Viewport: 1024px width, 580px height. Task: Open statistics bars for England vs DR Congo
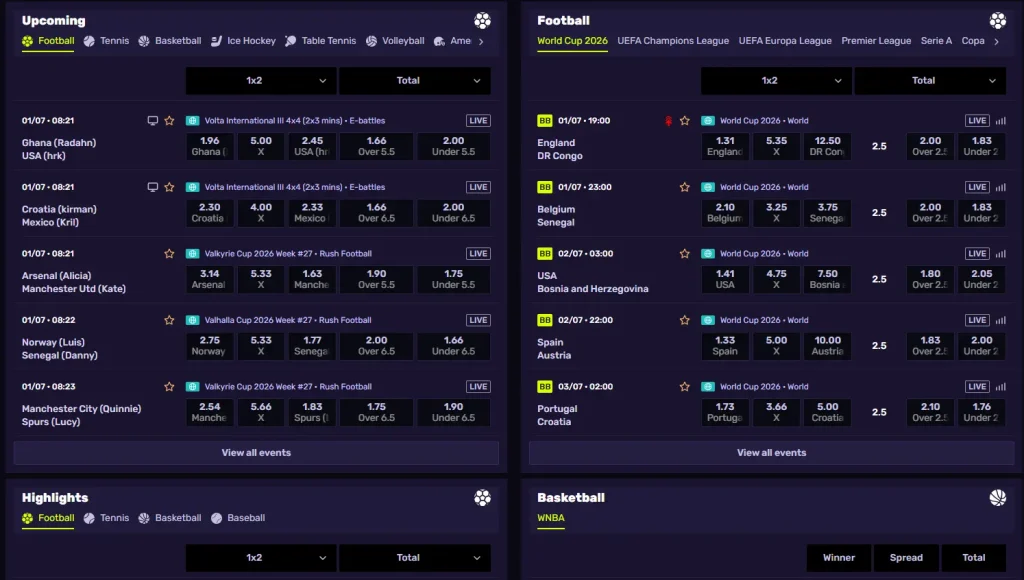pyautogui.click(x=1000, y=121)
